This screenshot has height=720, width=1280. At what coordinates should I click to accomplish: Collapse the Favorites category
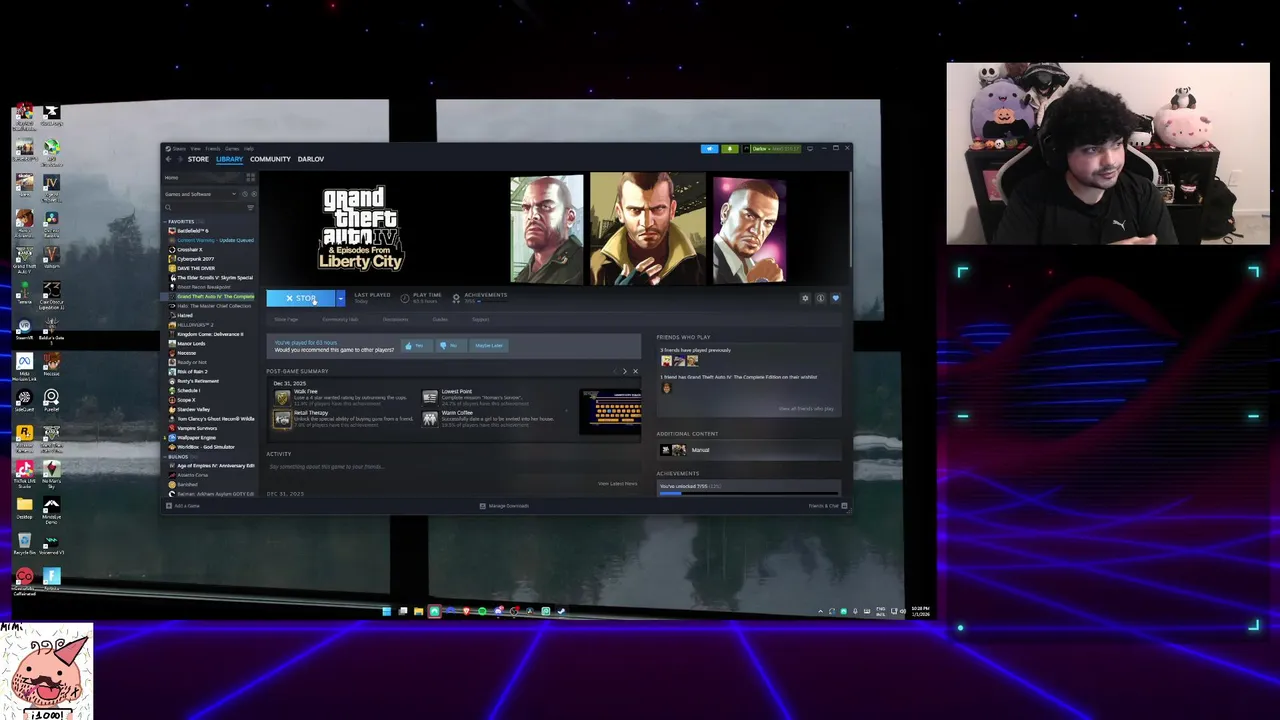point(181,221)
